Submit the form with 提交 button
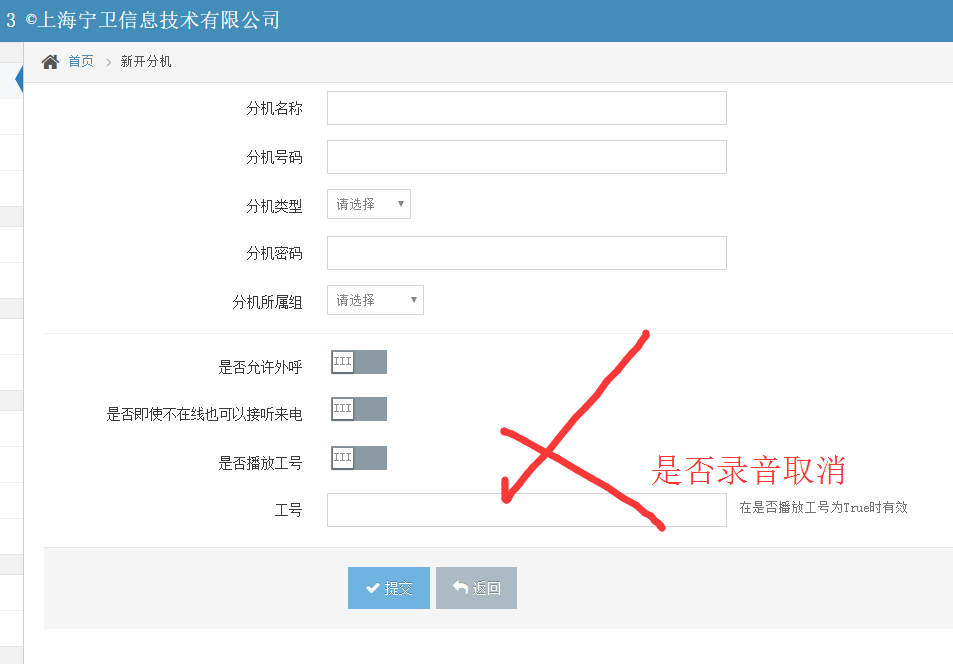953x664 pixels. 389,588
